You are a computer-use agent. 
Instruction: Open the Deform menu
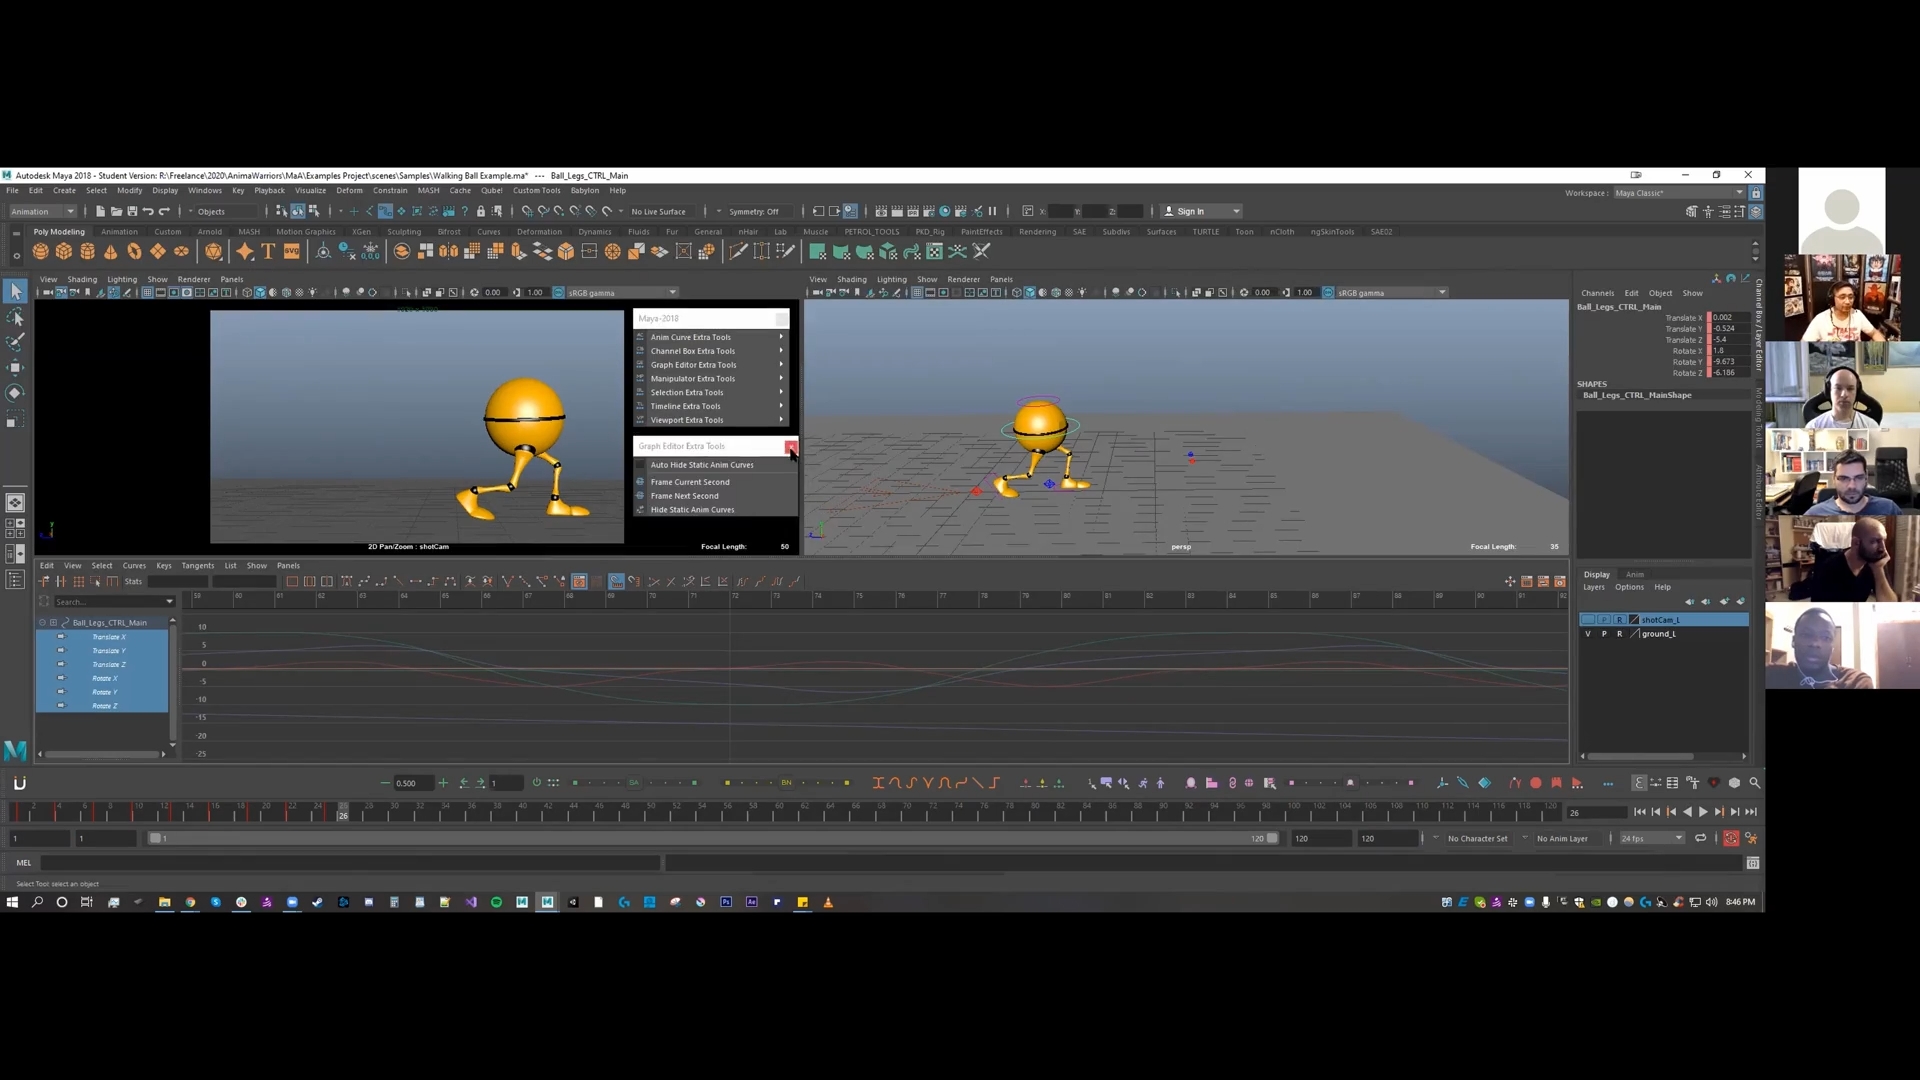coord(349,191)
